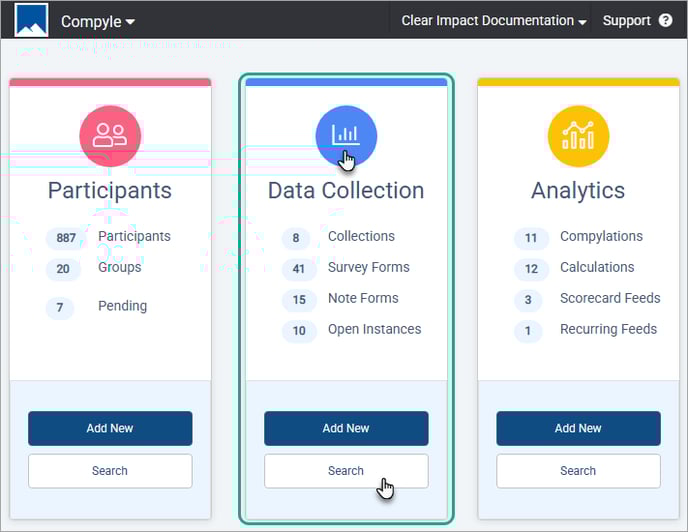Search participants button

pos(110,471)
